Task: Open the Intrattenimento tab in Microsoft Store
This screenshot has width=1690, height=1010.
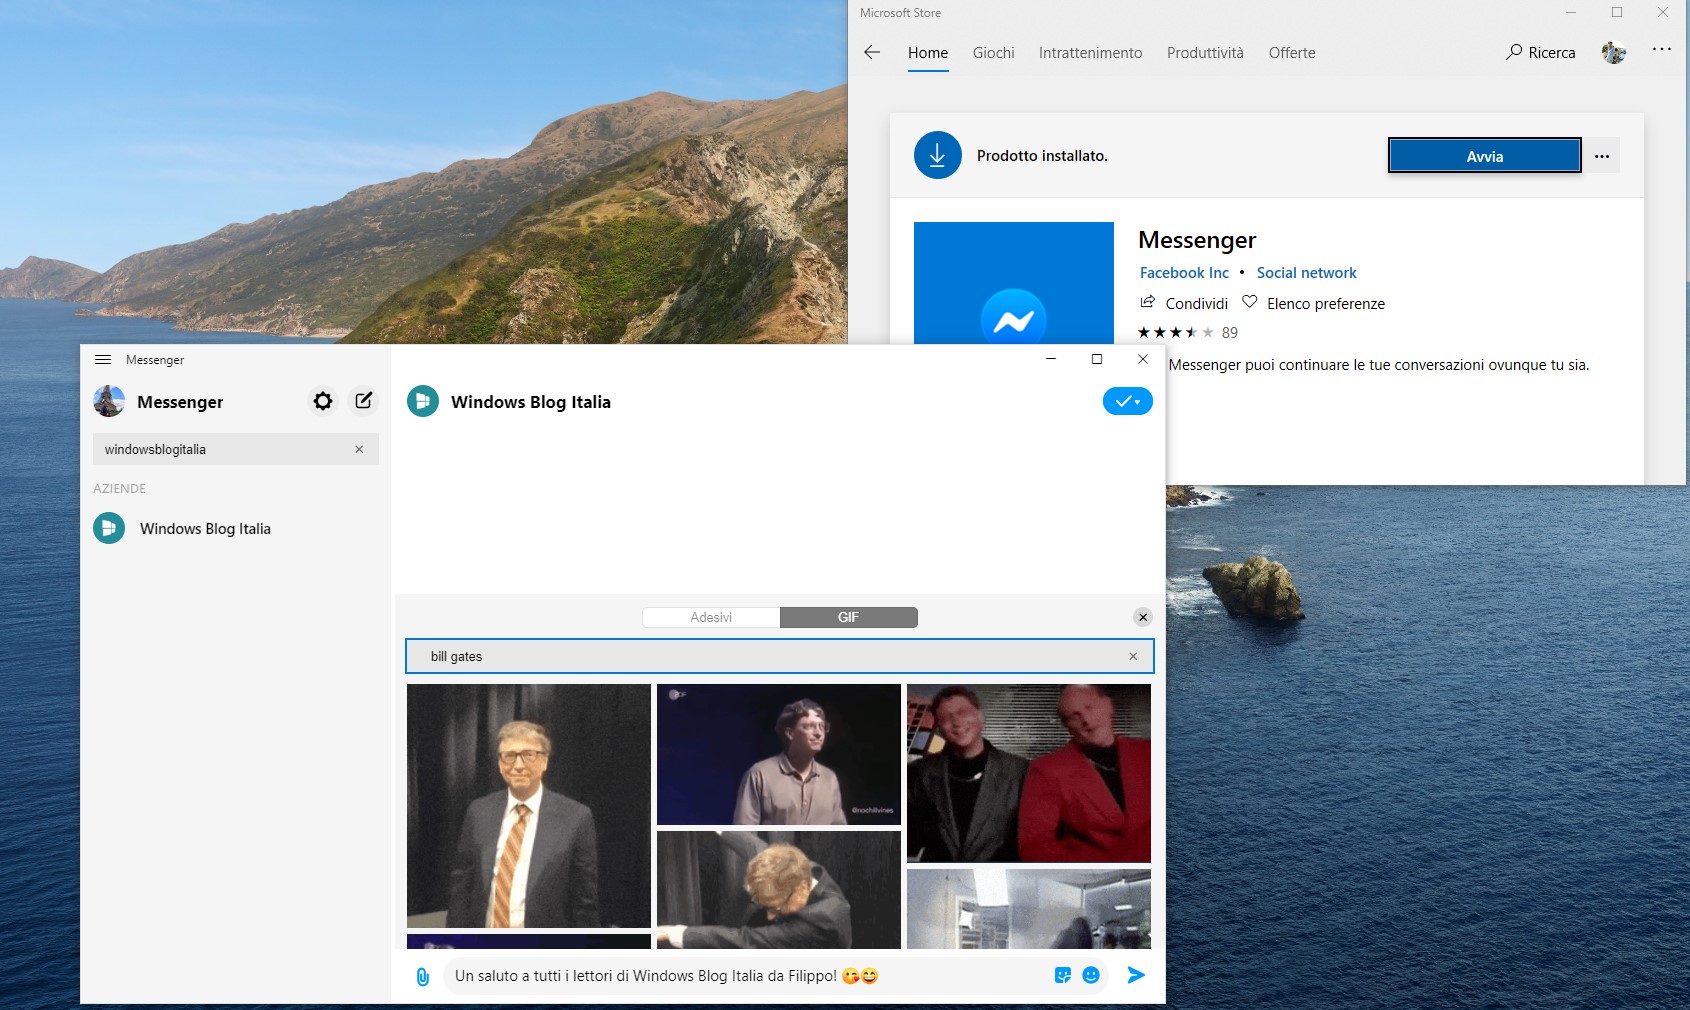Action: 1090,53
